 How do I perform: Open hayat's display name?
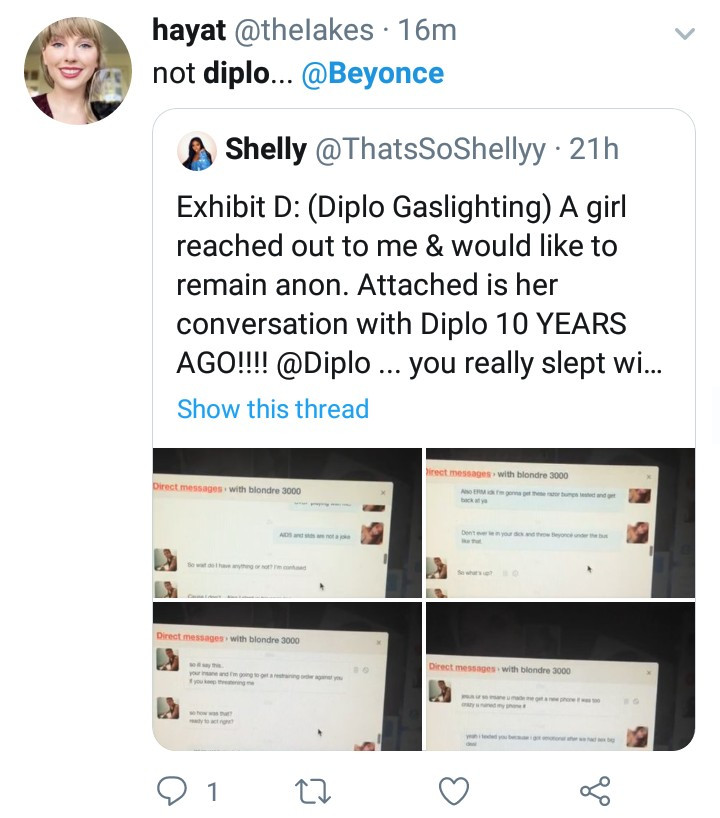[x=189, y=31]
